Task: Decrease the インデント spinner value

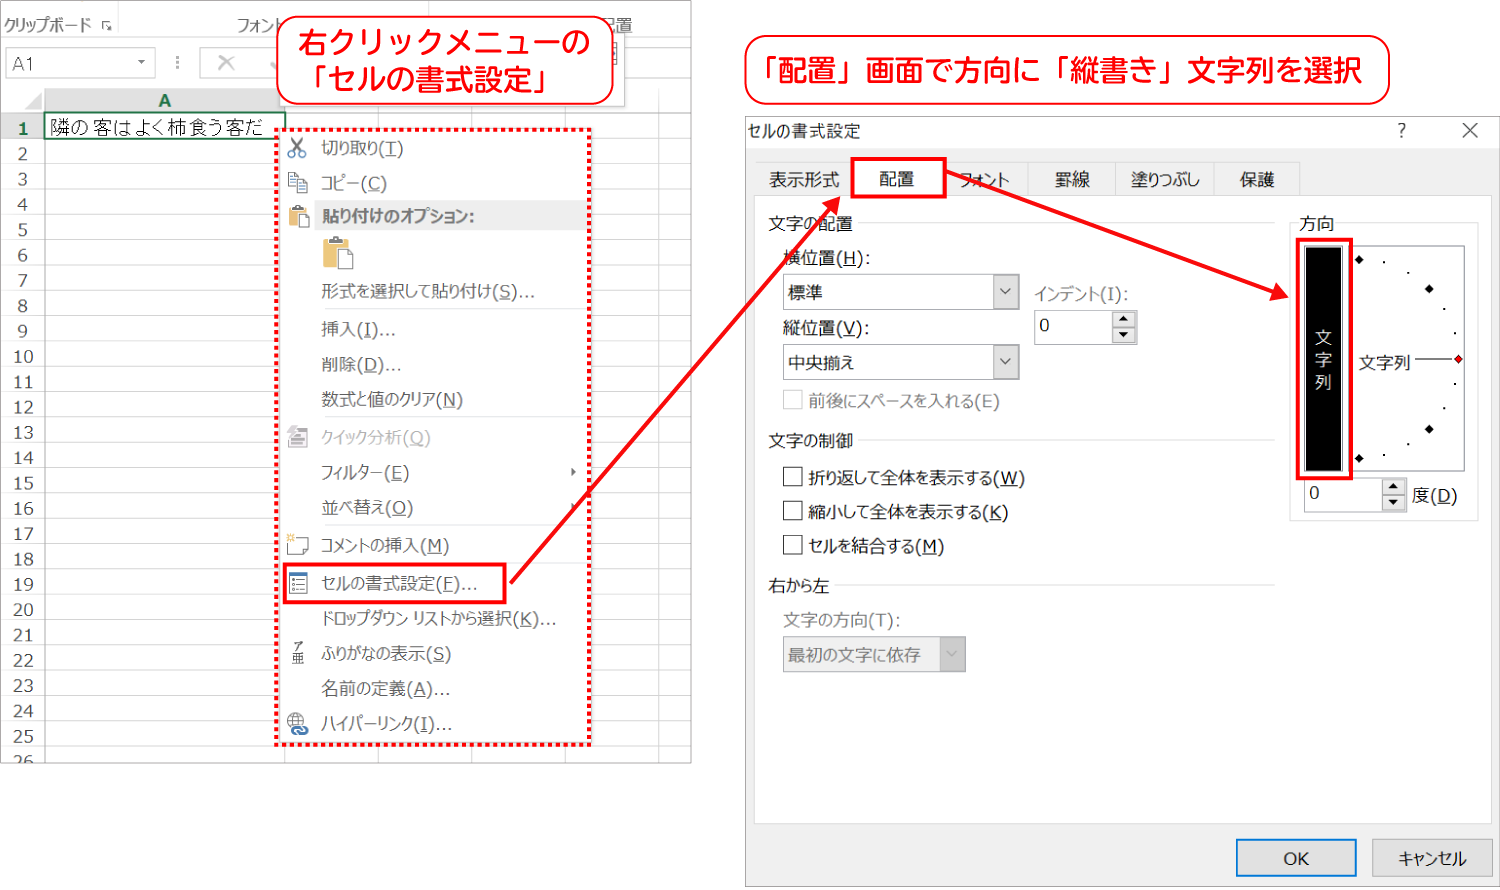Action: 1124,335
